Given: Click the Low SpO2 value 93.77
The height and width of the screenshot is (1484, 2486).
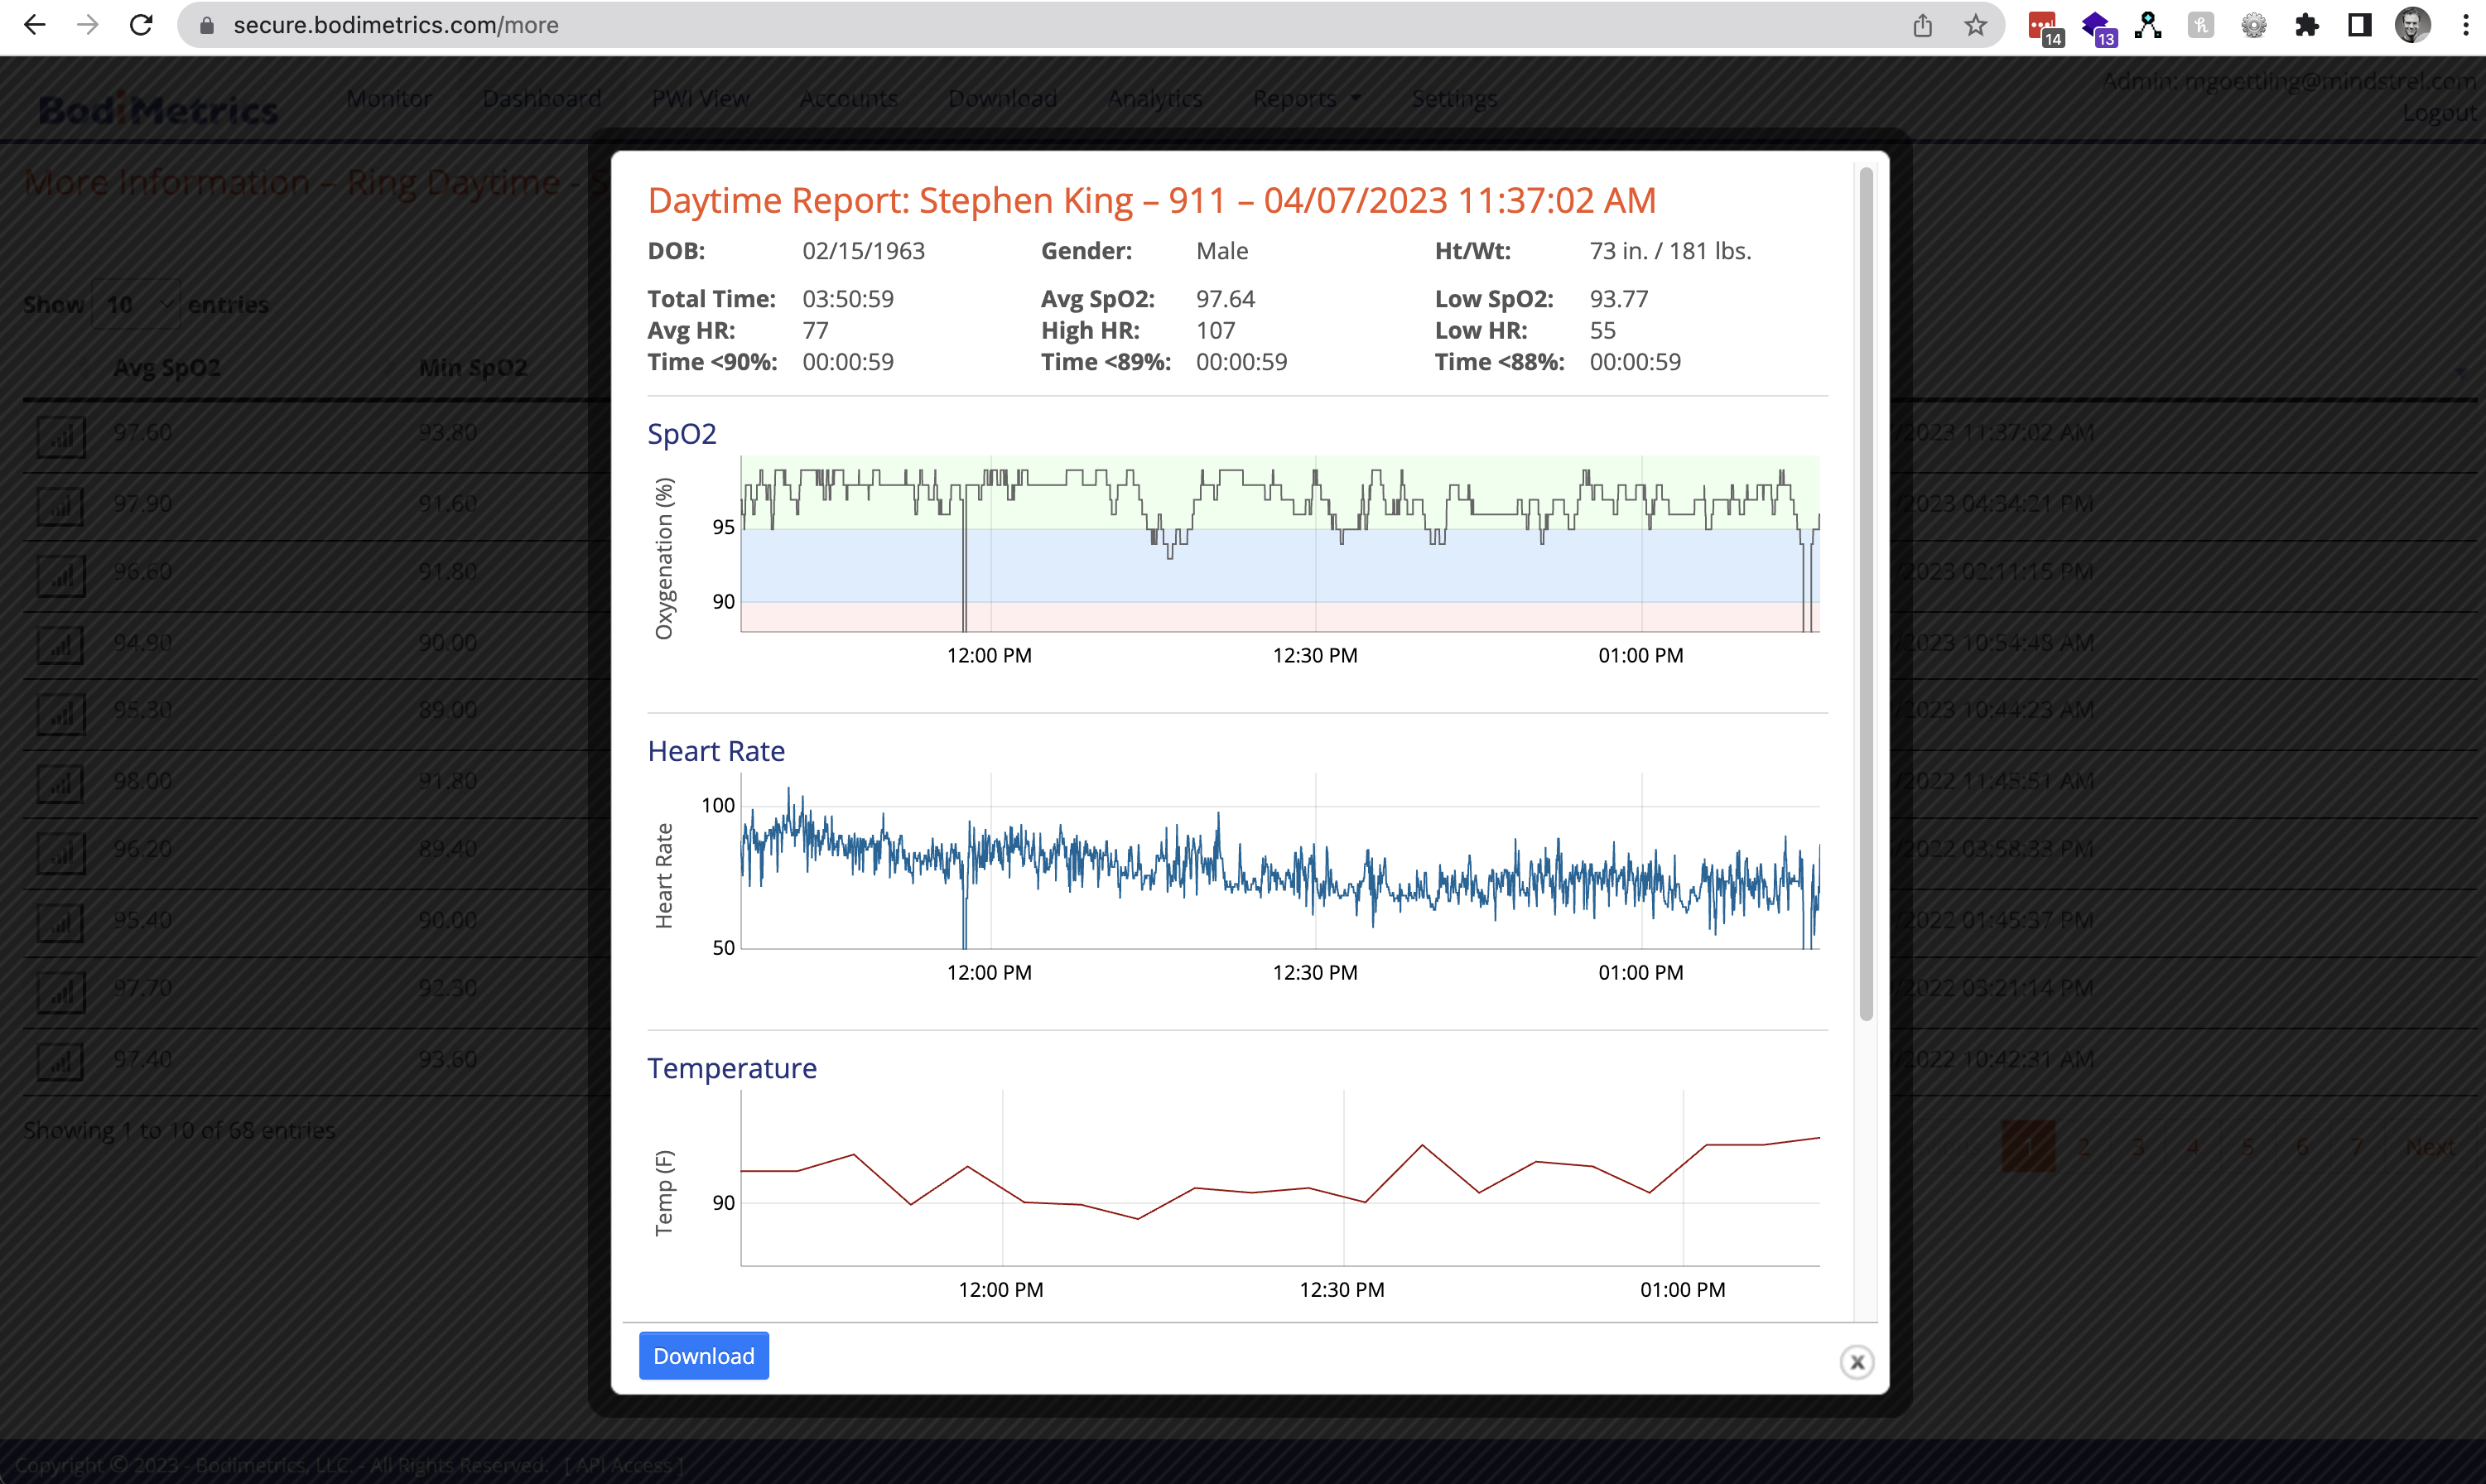Looking at the screenshot, I should coord(1619,298).
